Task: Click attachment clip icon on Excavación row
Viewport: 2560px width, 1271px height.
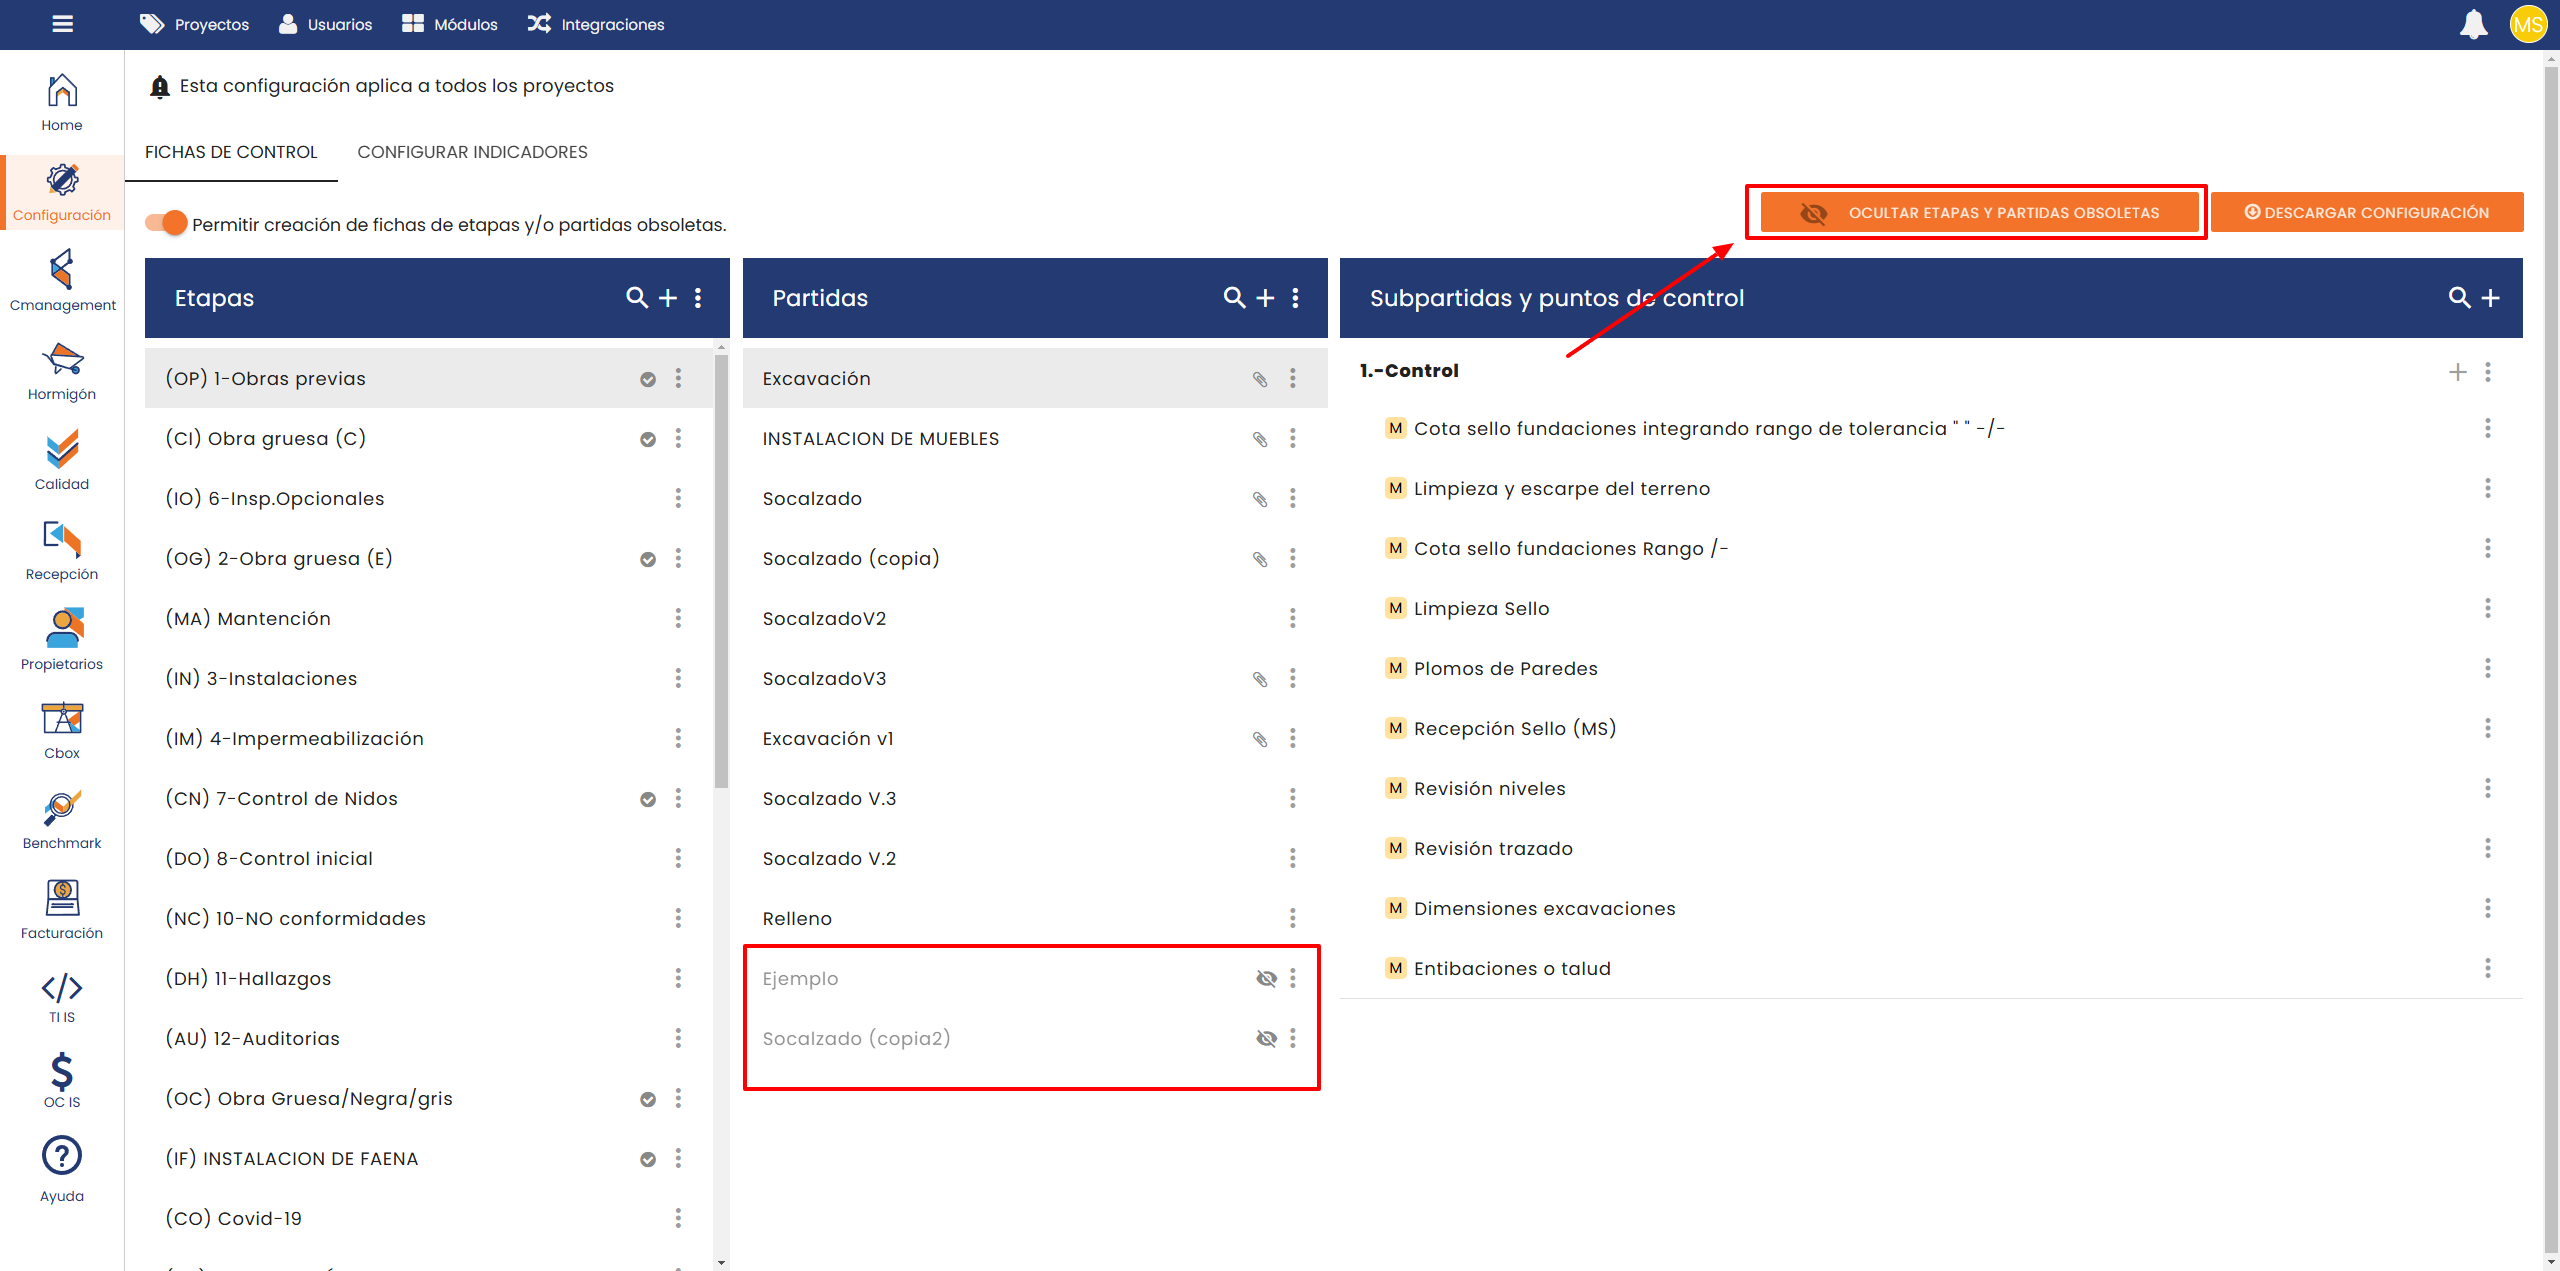Action: point(1260,379)
